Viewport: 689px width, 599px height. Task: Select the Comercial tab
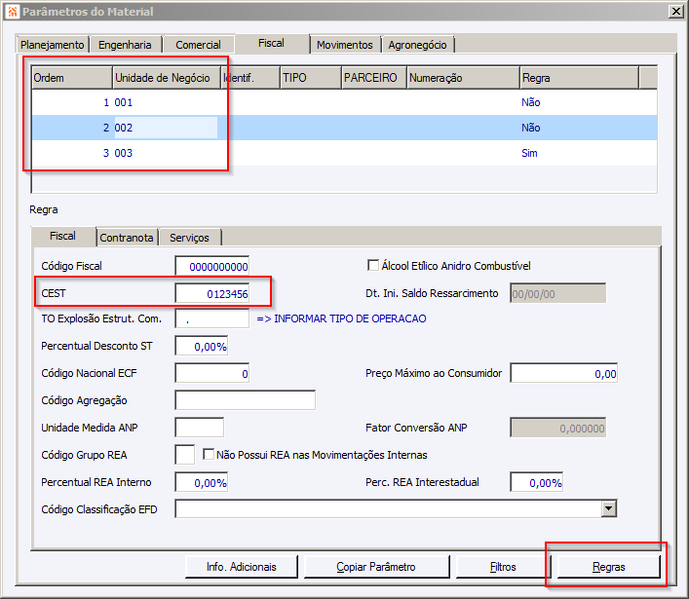click(198, 45)
